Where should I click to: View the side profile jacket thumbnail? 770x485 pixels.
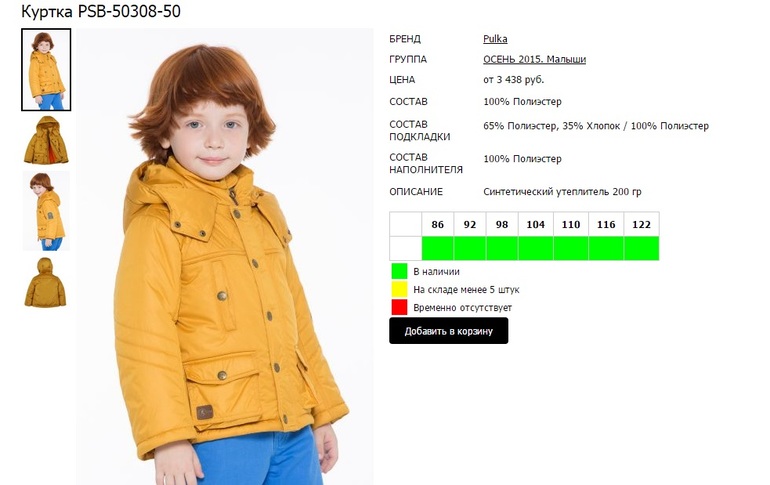46,211
